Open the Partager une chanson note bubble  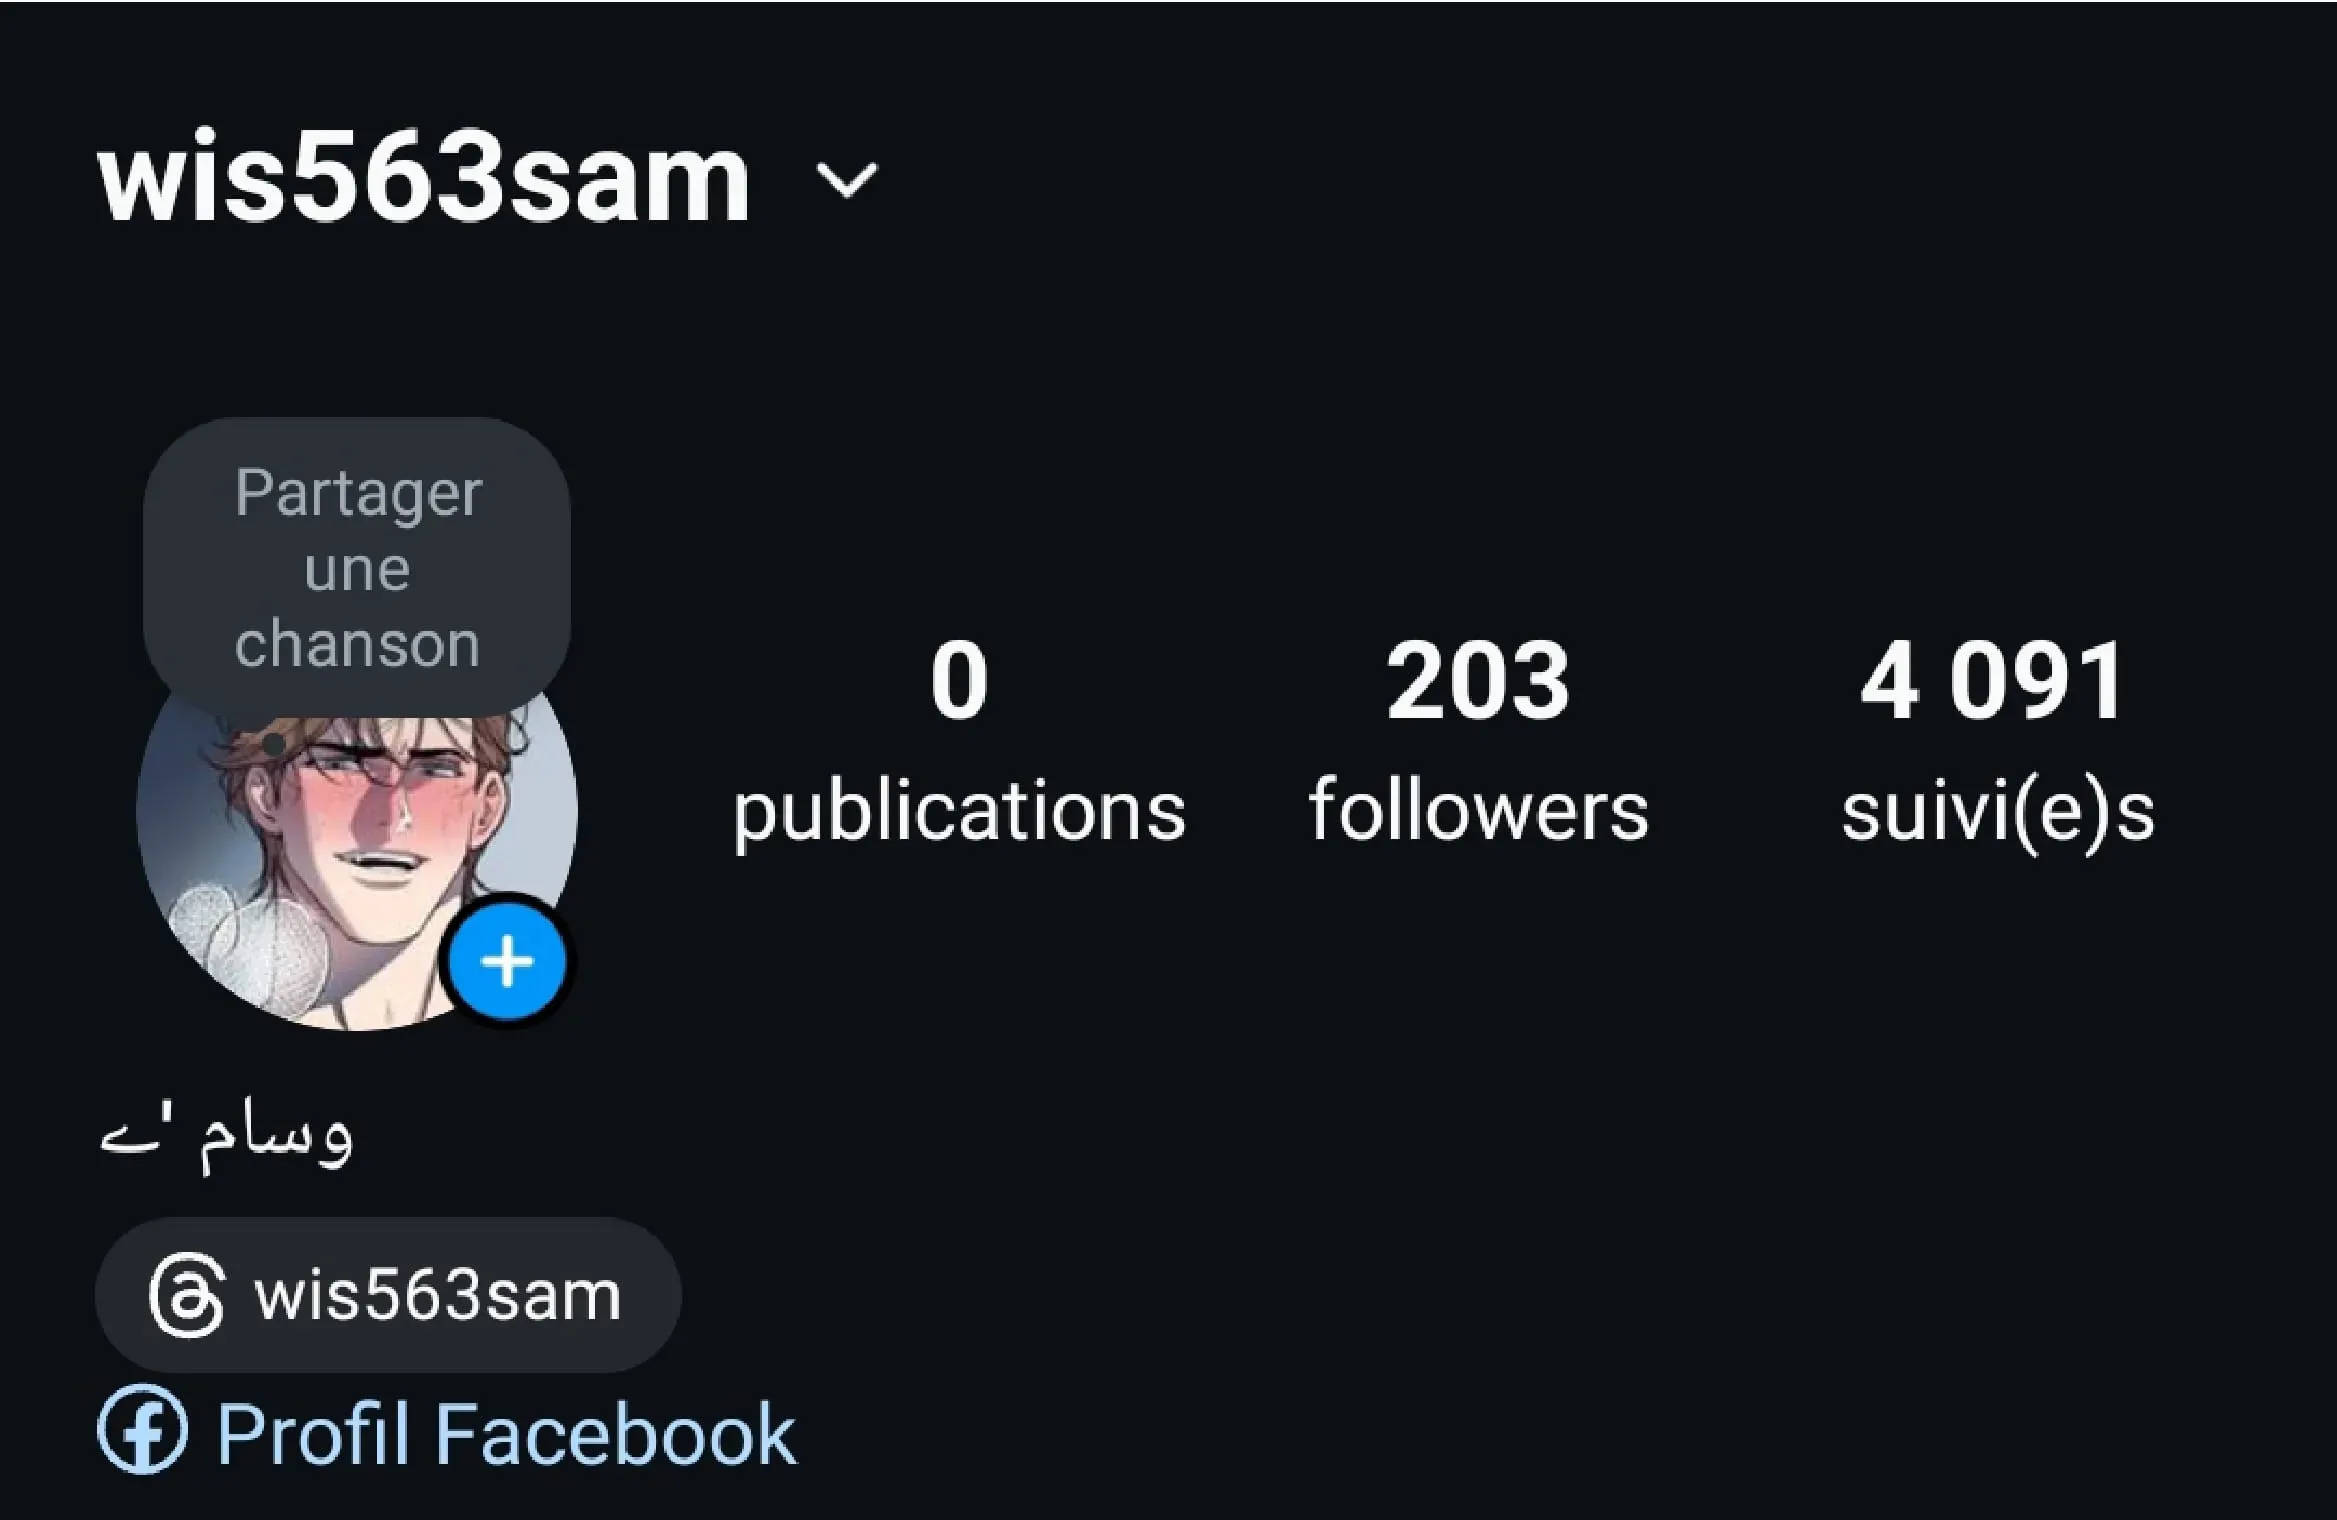click(357, 567)
